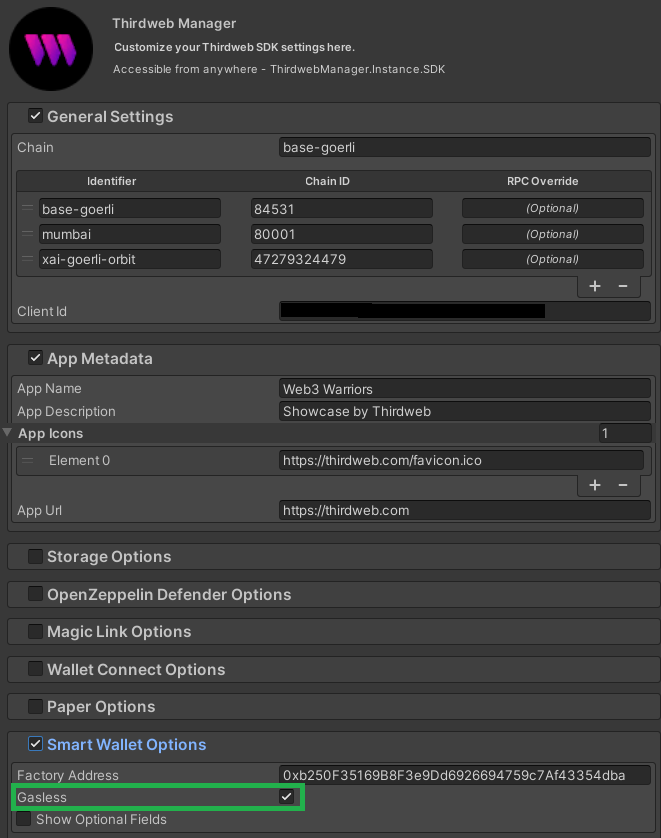
Task: Grab the xai-goerli-orbit row reorder handle
Action: pyautogui.click(x=27, y=259)
